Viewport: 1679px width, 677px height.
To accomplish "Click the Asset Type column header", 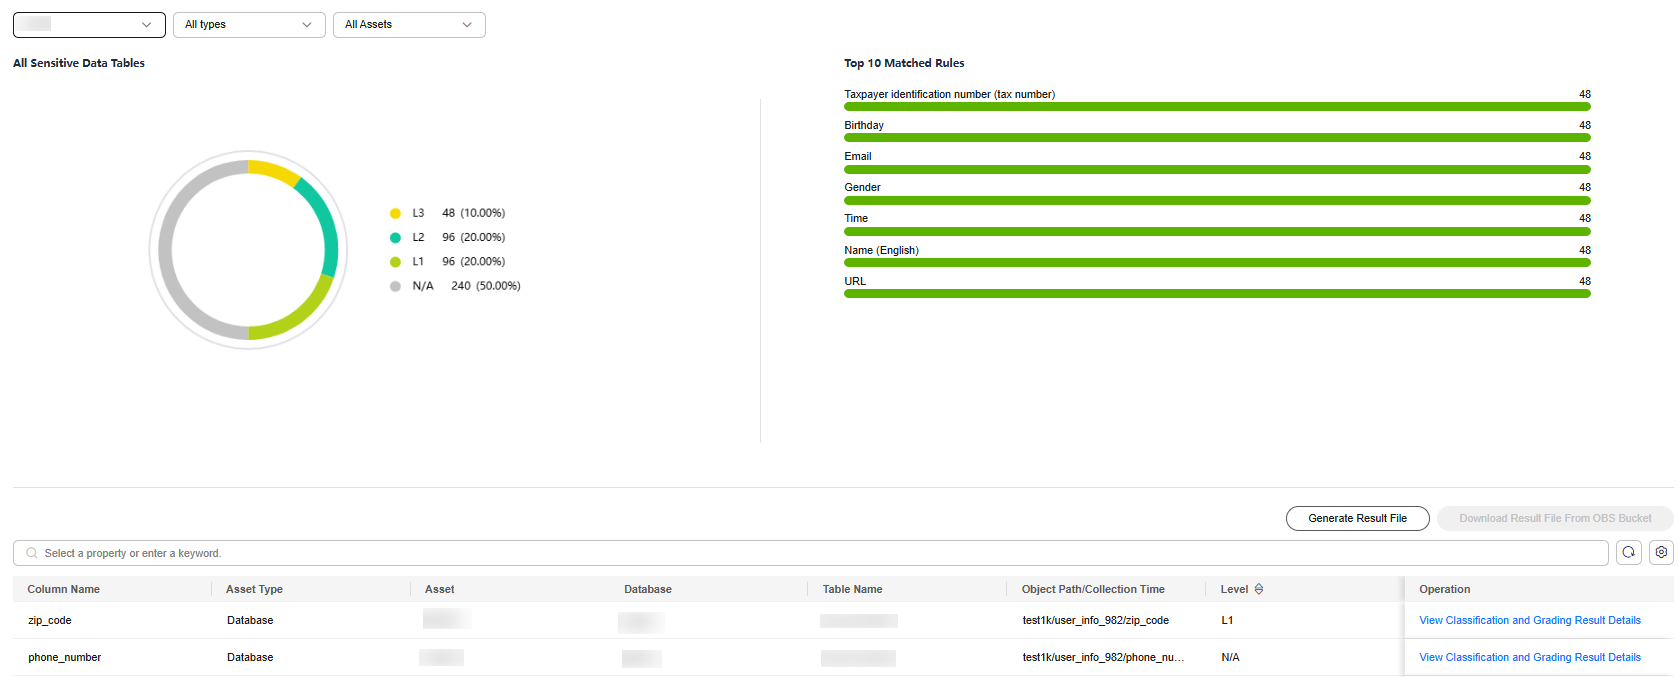I will 254,589.
